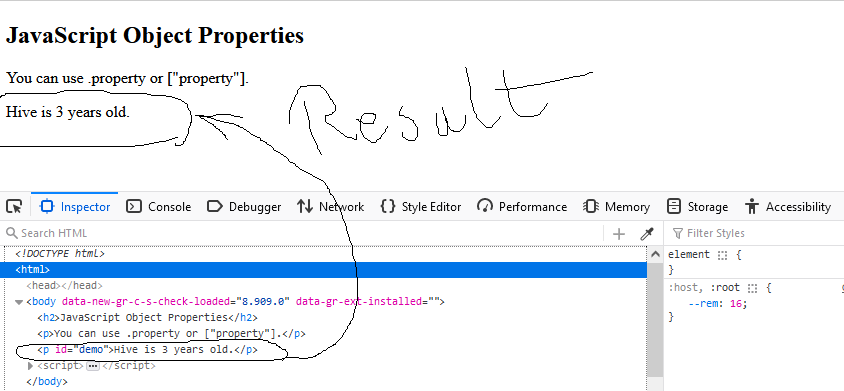Click the markup scrollbar up arrow
The image size is (844, 391).
click(x=655, y=254)
